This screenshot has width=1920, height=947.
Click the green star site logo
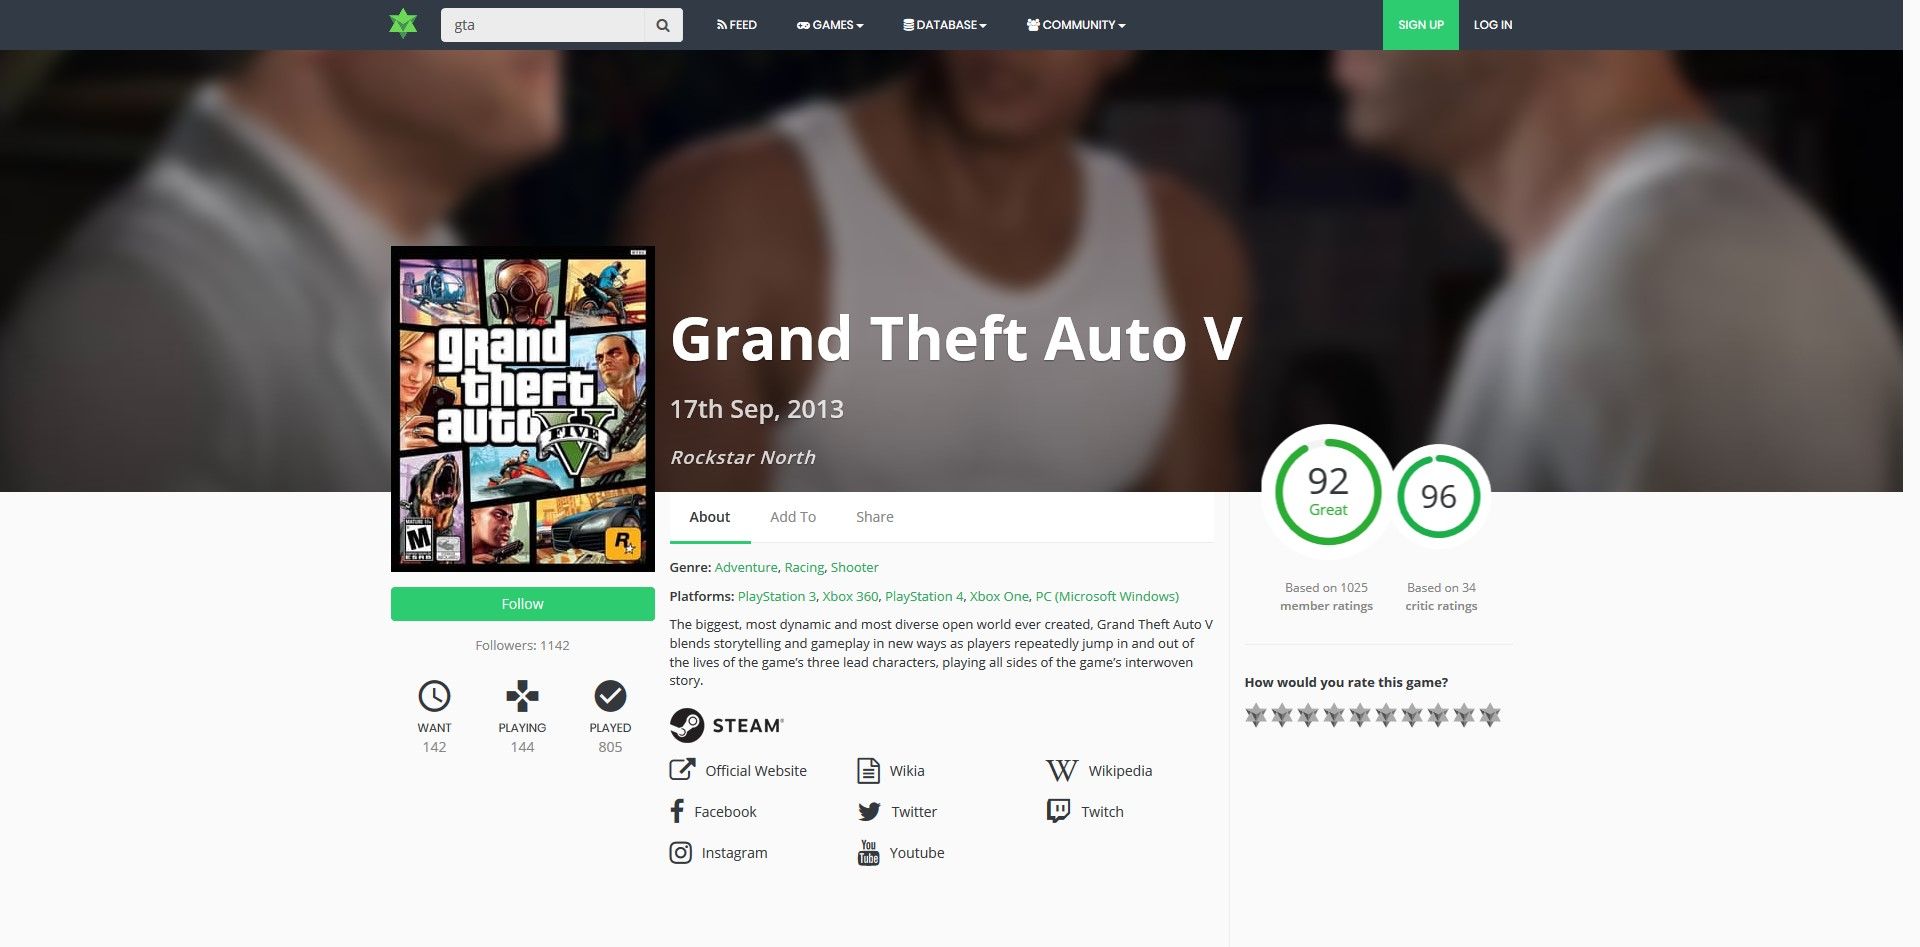[x=403, y=24]
